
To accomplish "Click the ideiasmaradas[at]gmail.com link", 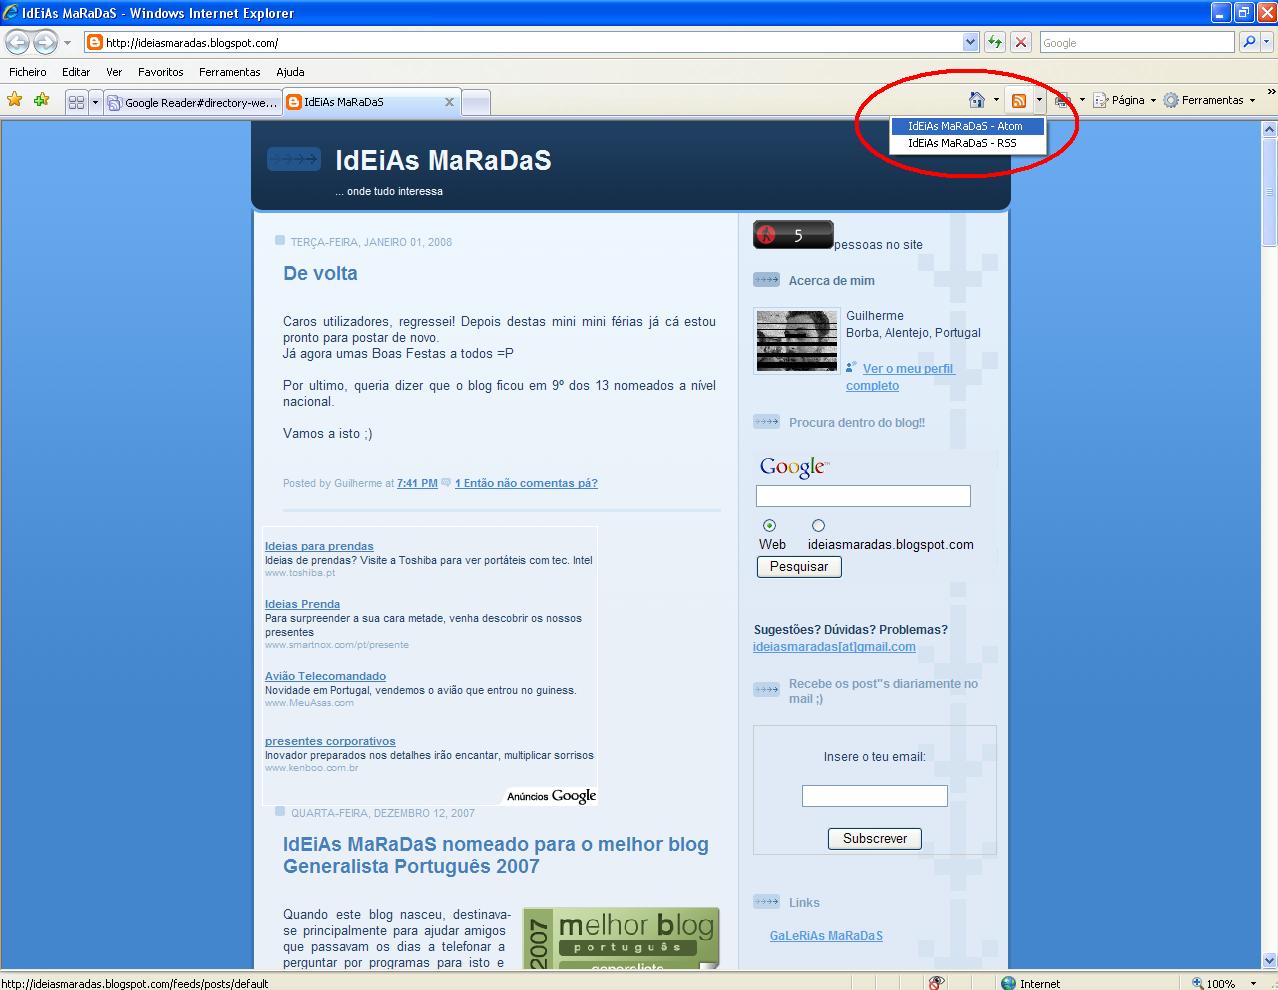I will coord(834,647).
